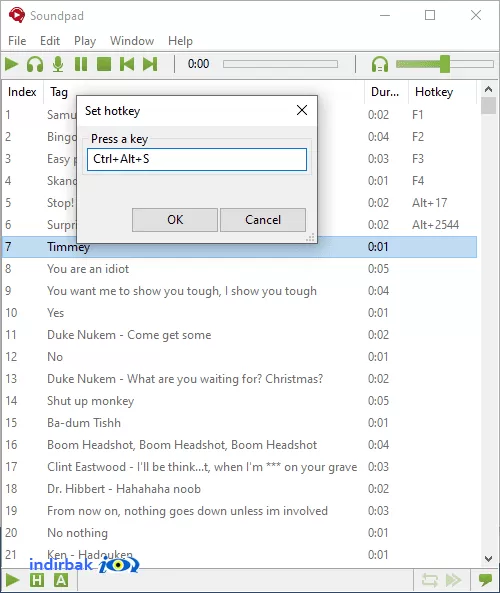Screen dimensions: 500x593
Task: Confirm hotkey with the OK button
Action: pos(175,220)
